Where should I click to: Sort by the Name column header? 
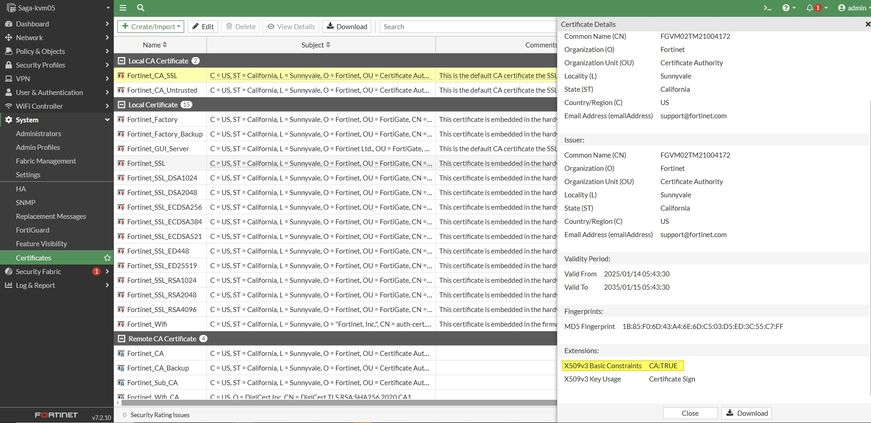(x=154, y=45)
